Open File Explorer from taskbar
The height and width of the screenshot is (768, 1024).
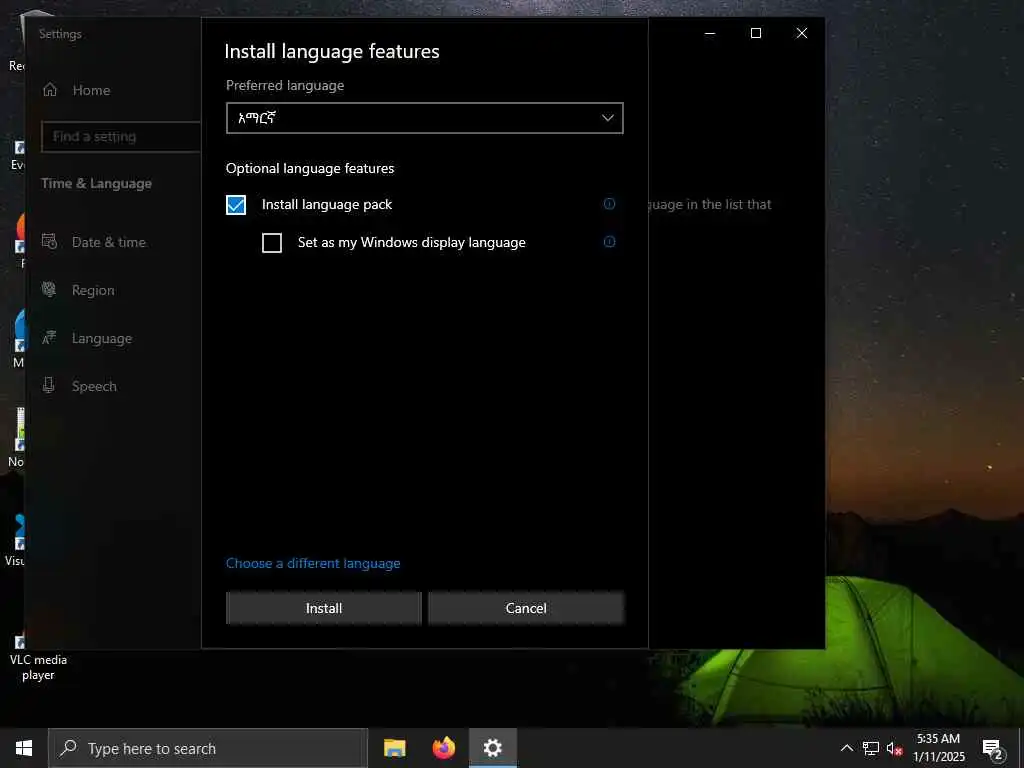pos(394,748)
